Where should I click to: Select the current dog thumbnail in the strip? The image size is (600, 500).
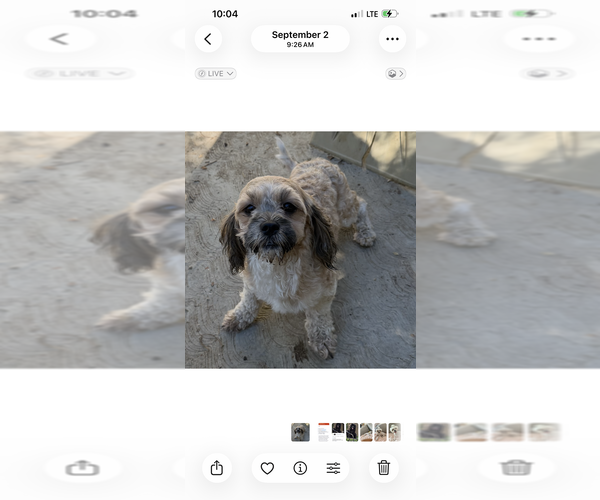pos(300,432)
